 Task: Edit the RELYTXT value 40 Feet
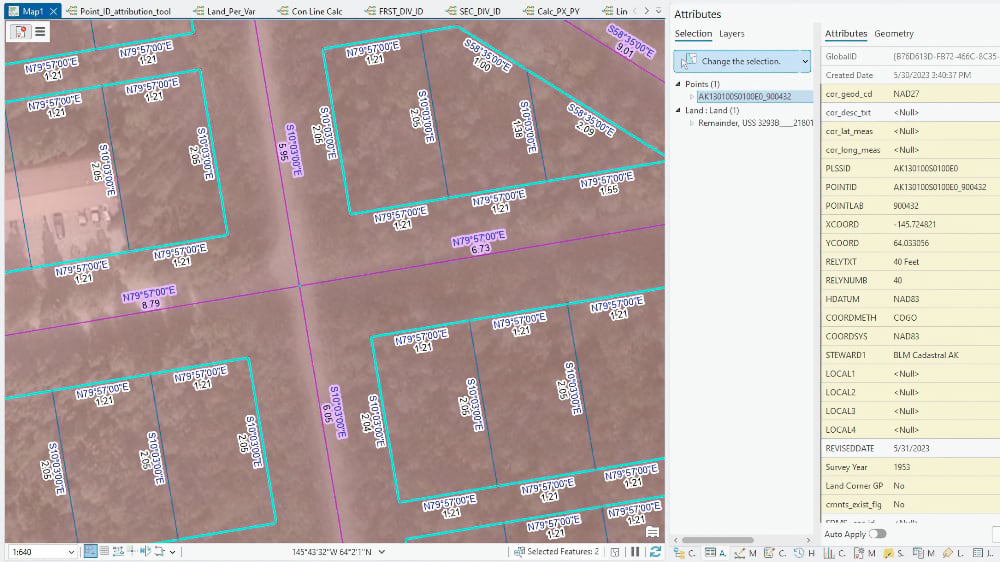(906, 262)
